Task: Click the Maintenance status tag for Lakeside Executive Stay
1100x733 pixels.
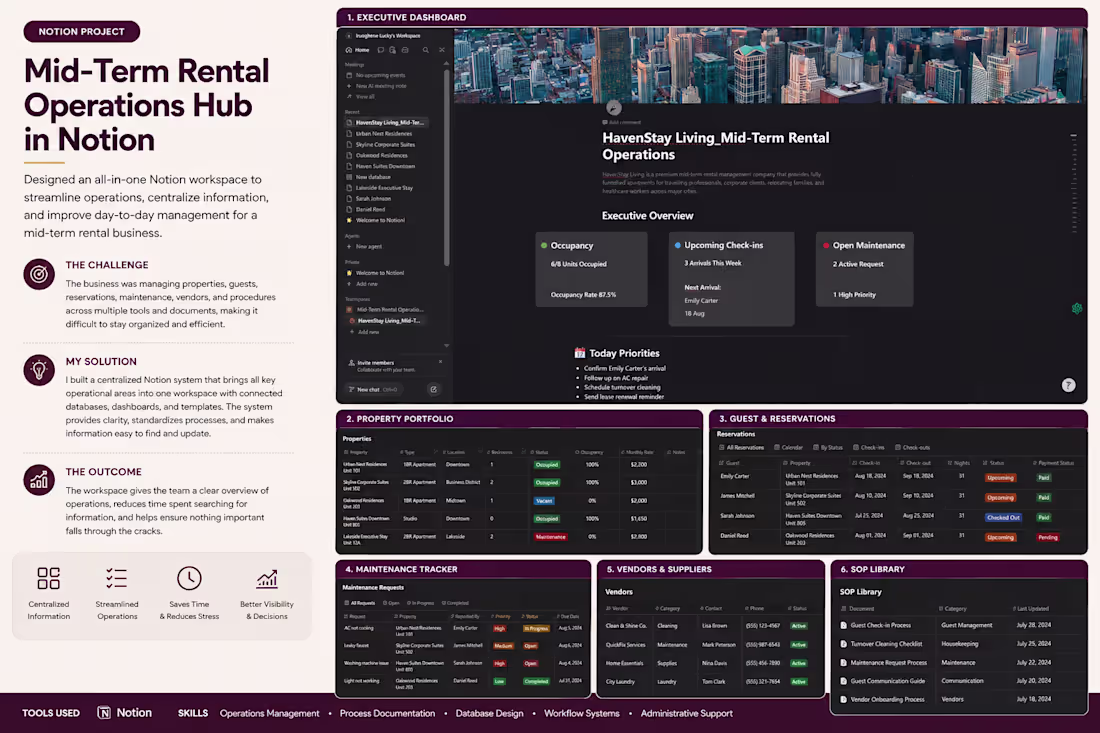Action: [551, 537]
